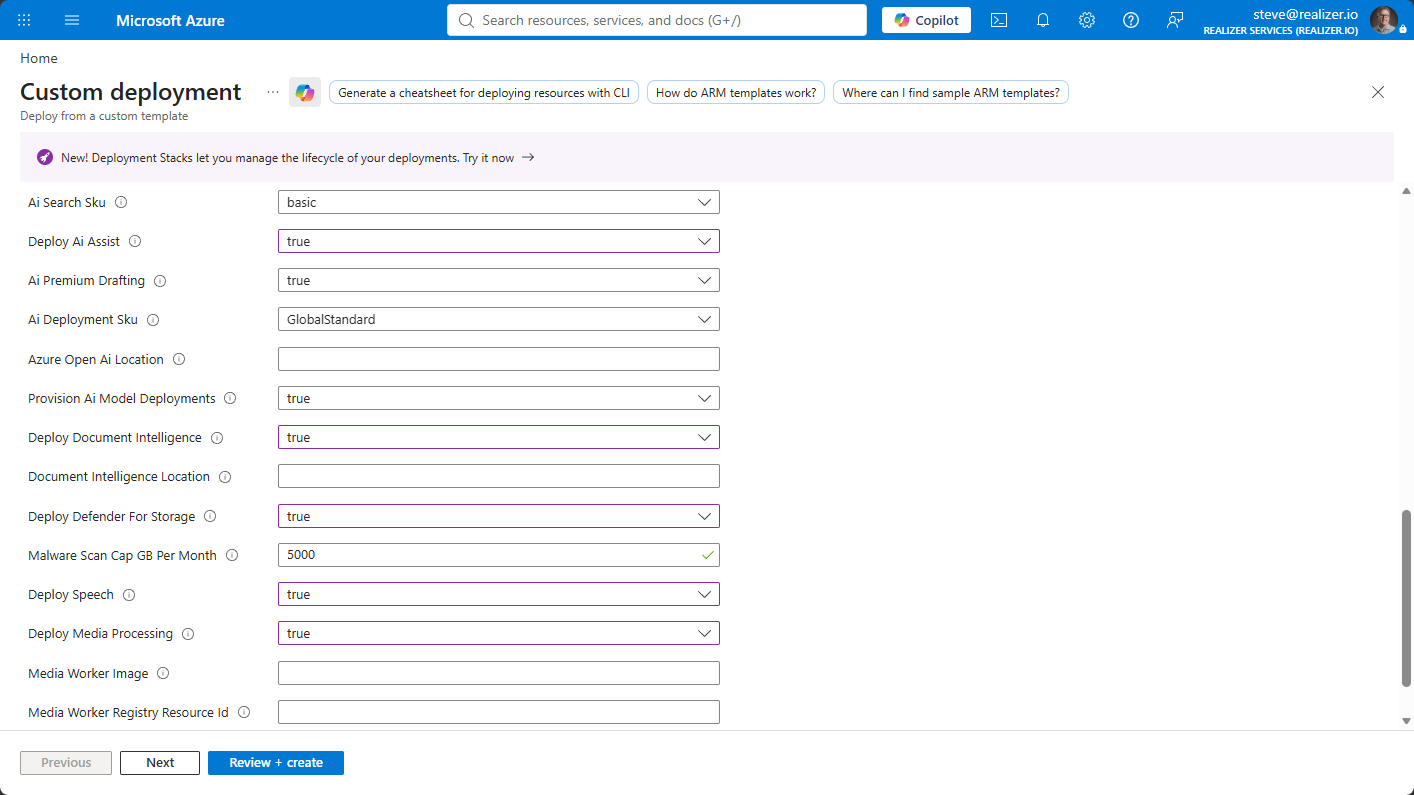Screen dimensions: 1414x795
Task: Click info icon next to Ai Deployment Sku
Action: (x=153, y=320)
